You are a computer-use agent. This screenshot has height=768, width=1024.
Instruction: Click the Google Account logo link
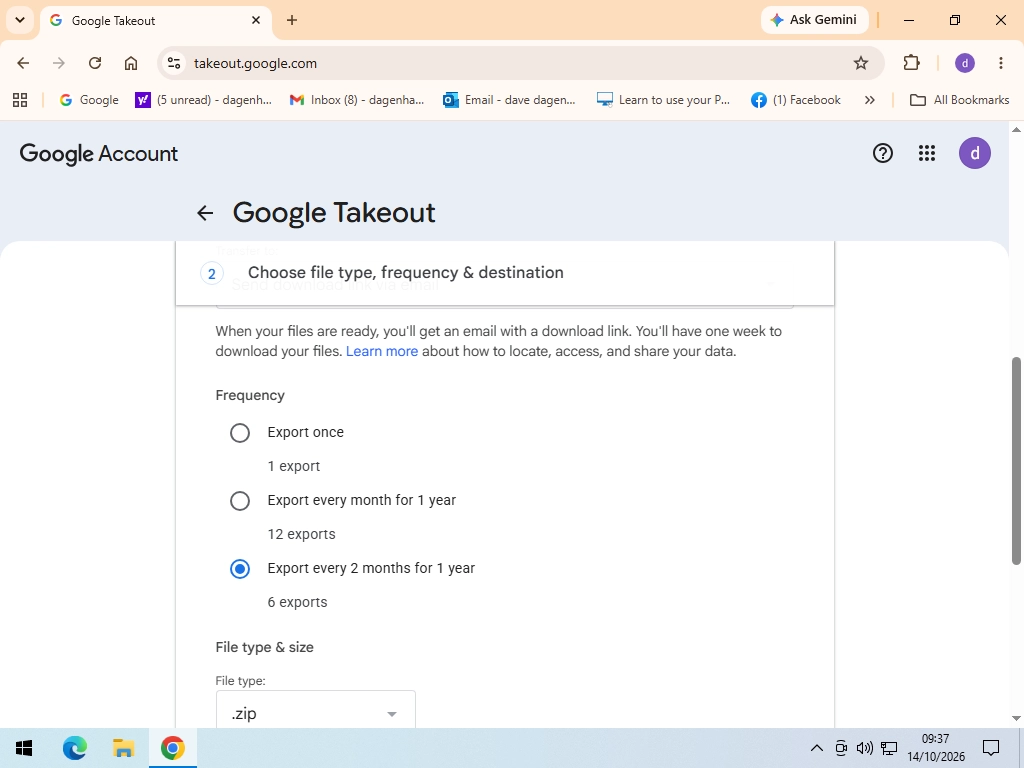[99, 153]
